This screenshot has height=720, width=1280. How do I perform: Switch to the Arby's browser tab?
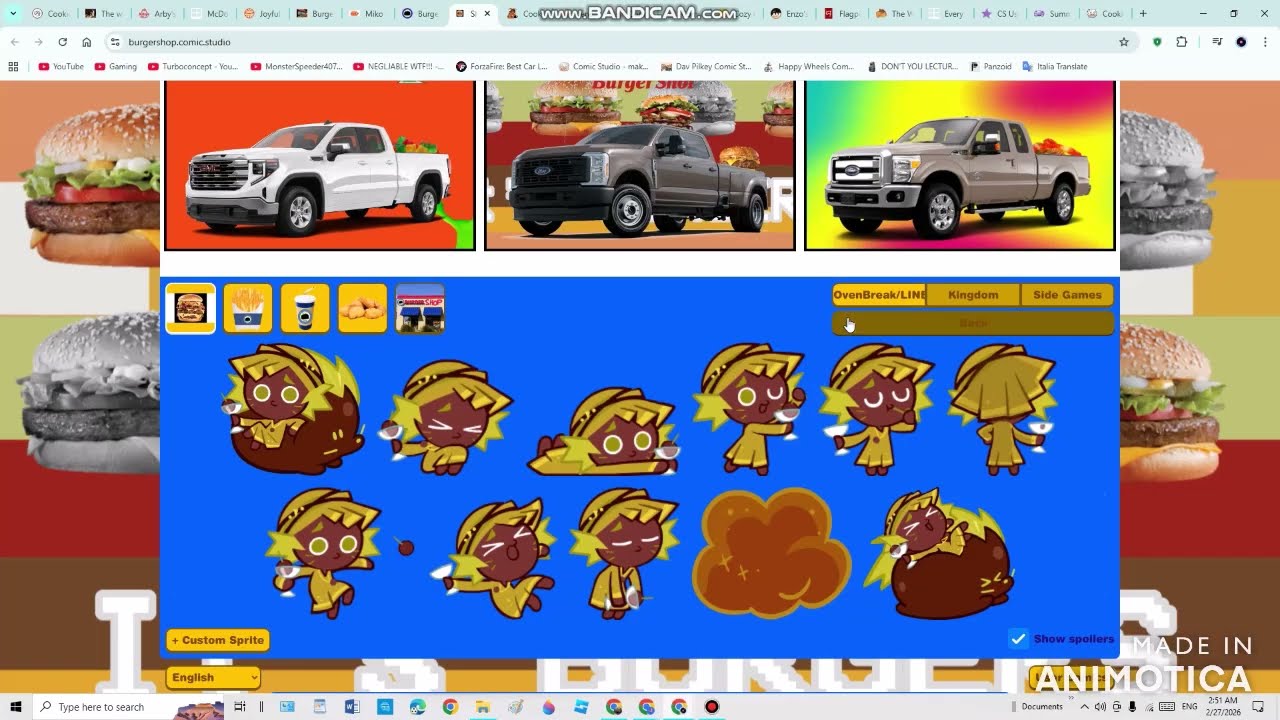pos(157,14)
